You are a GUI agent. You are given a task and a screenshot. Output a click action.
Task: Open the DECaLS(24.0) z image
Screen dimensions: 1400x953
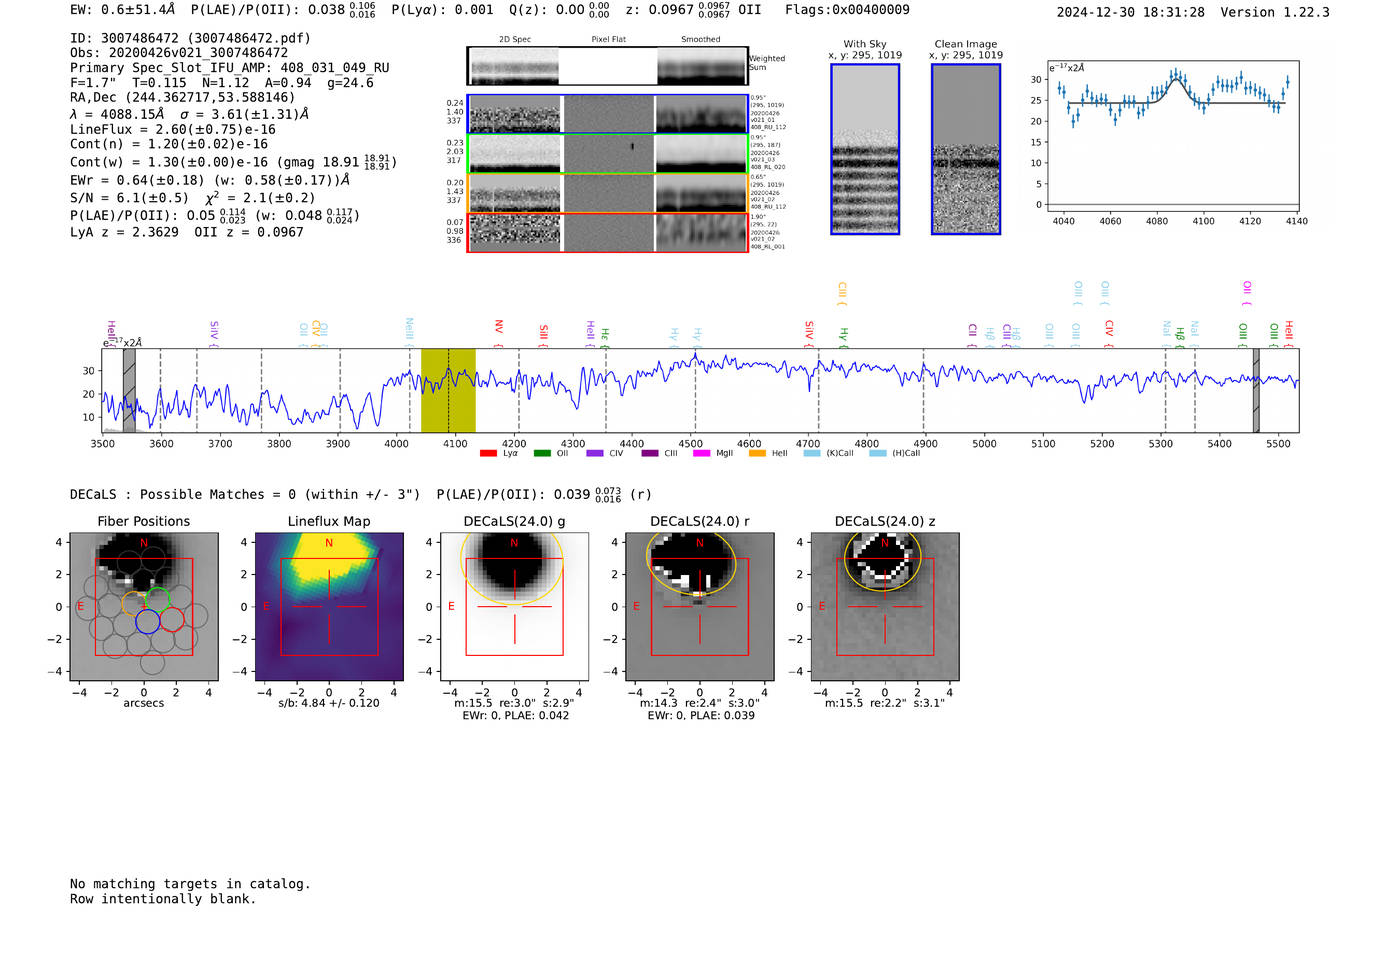[885, 606]
